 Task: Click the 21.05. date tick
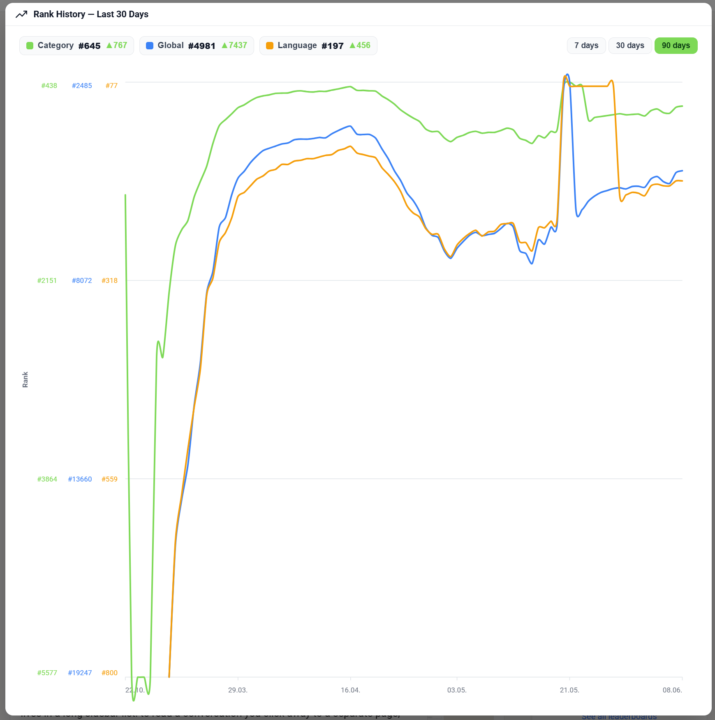click(x=569, y=690)
